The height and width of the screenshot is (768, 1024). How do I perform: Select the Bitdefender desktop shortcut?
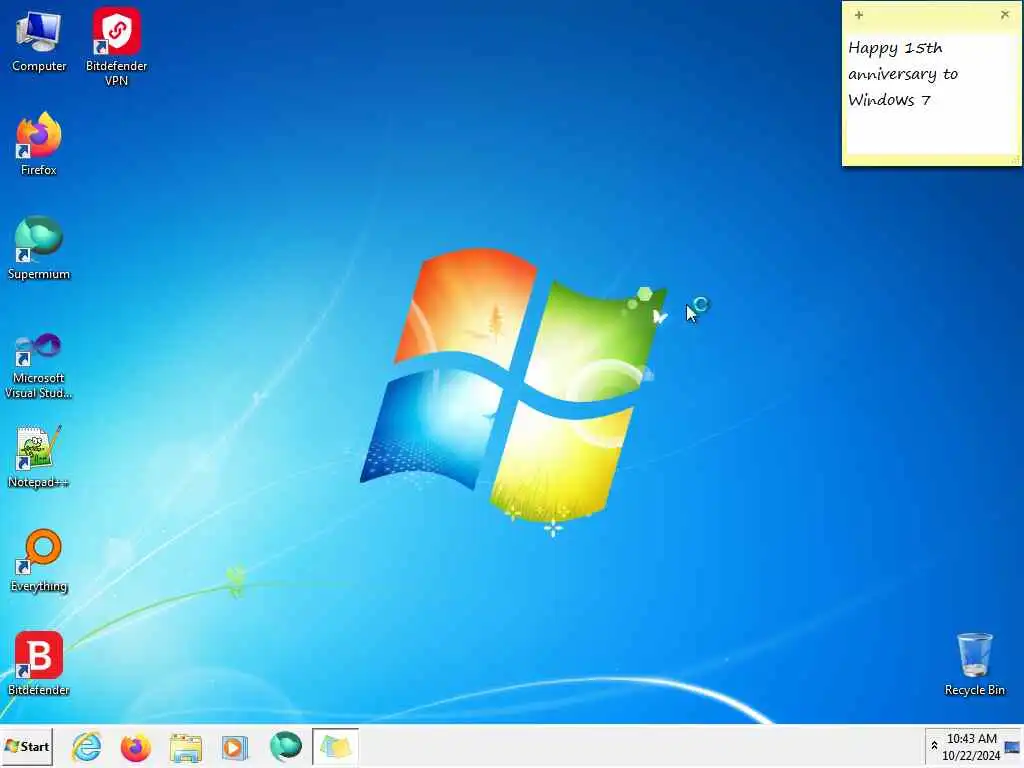pyautogui.click(x=39, y=664)
